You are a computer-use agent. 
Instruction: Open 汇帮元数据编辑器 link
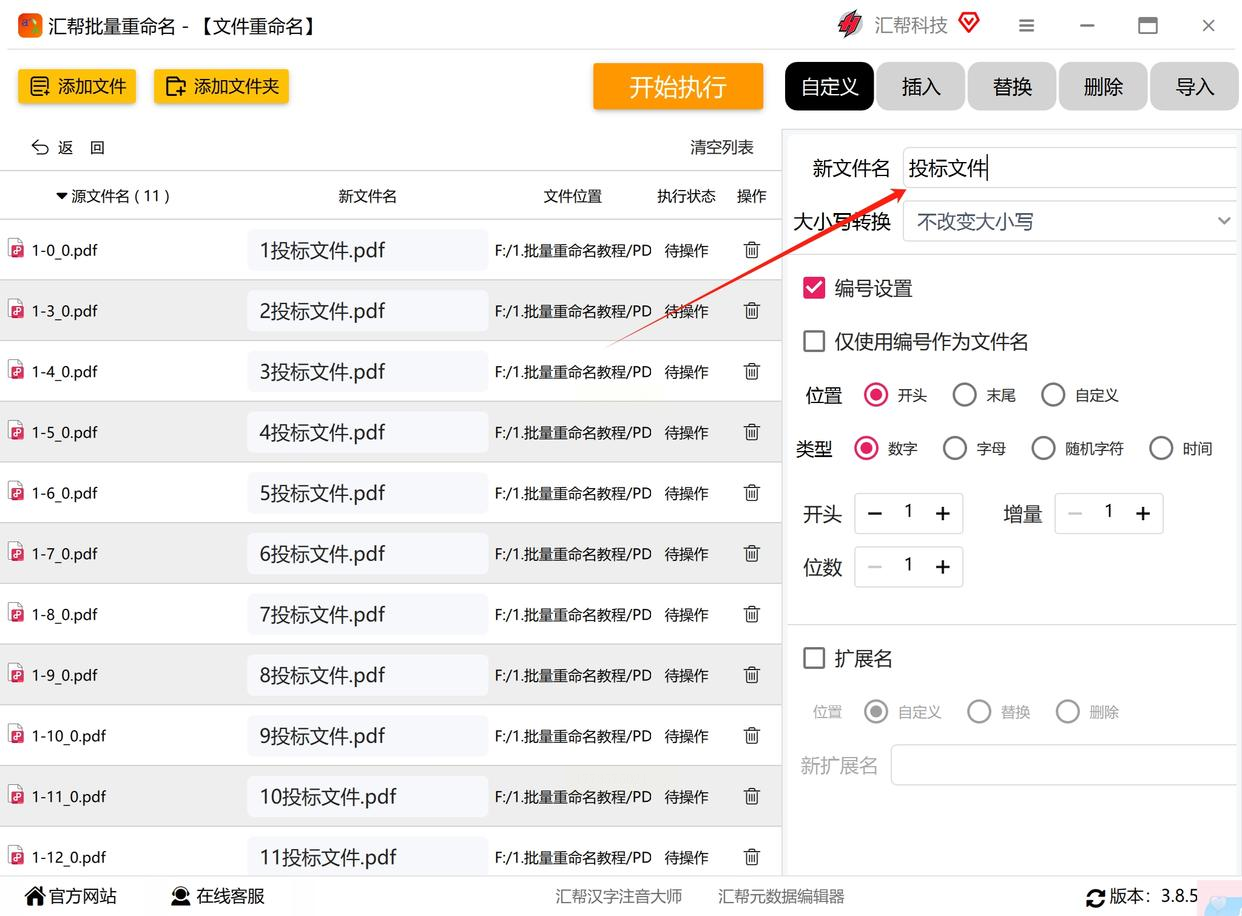pos(781,896)
